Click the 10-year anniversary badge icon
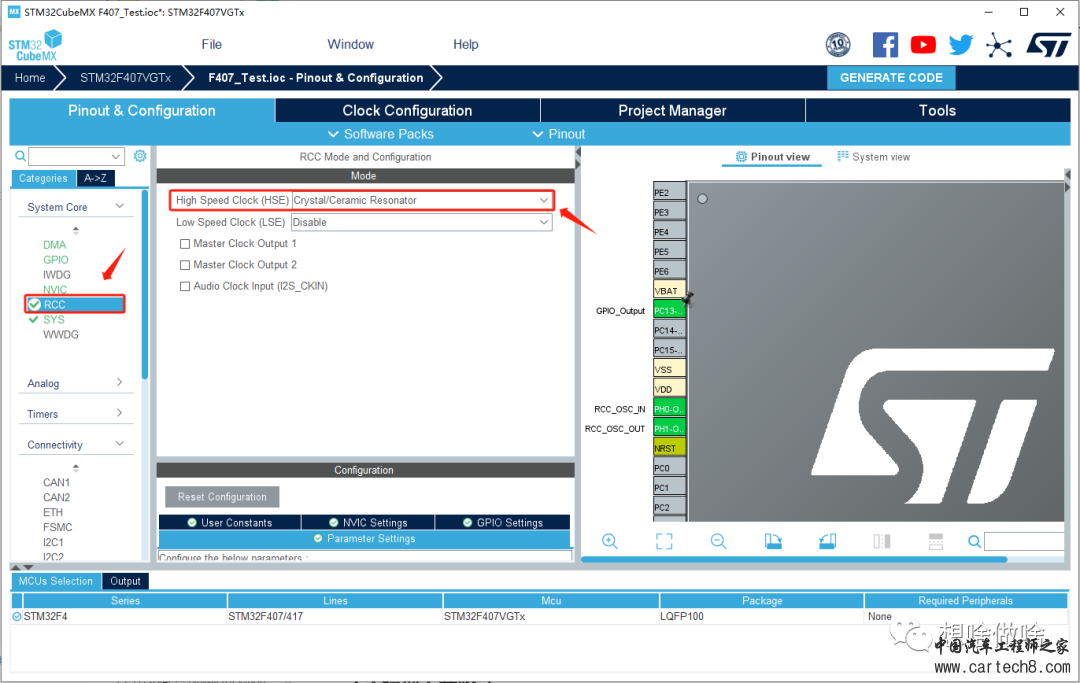This screenshot has height=683, width=1080. click(838, 45)
